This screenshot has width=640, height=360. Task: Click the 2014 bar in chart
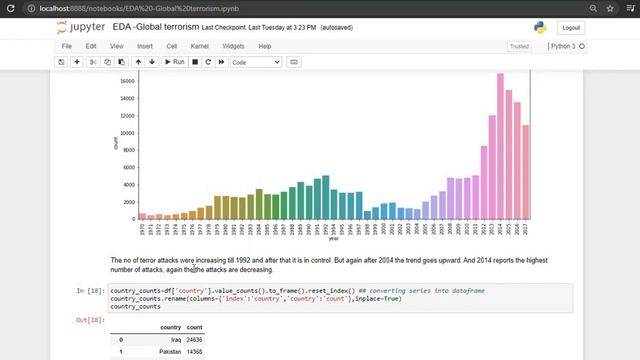500,146
